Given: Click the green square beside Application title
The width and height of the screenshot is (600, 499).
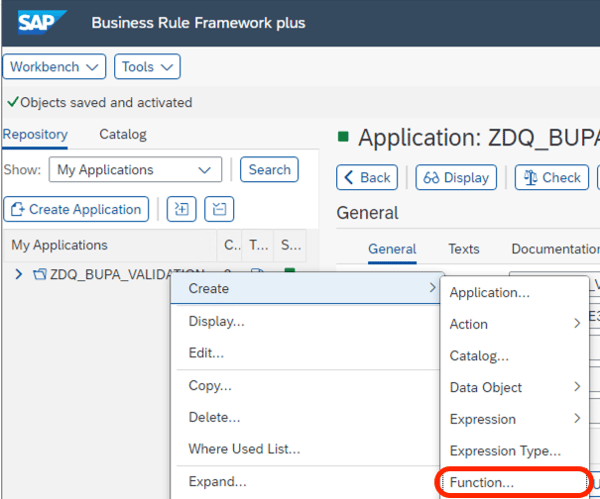Looking at the screenshot, I should tap(344, 137).
